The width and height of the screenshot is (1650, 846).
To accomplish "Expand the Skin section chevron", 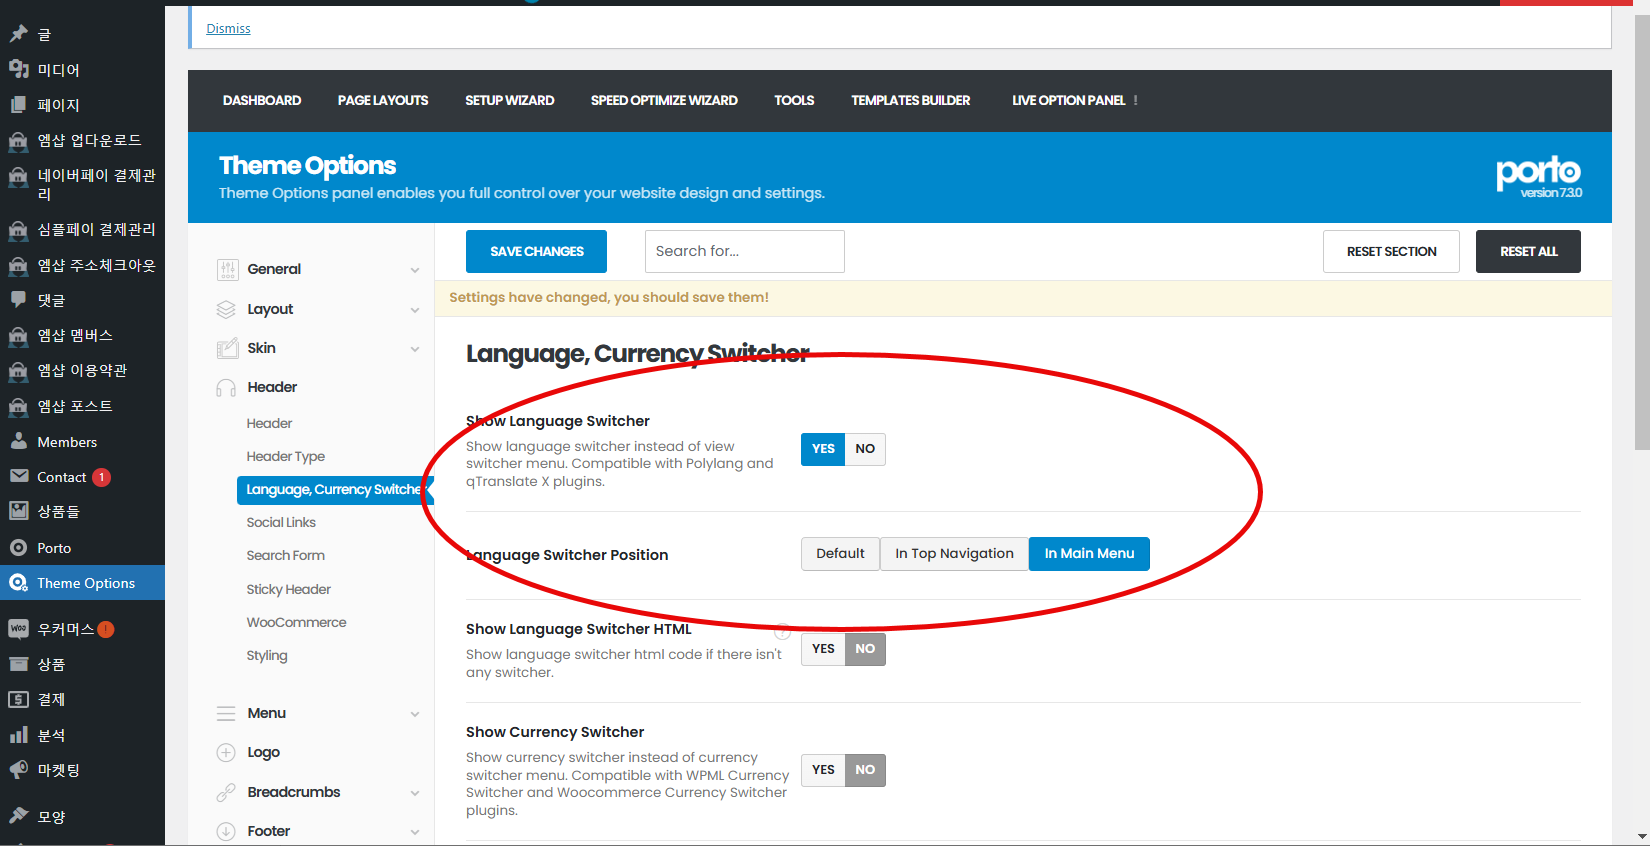I will tap(415, 349).
